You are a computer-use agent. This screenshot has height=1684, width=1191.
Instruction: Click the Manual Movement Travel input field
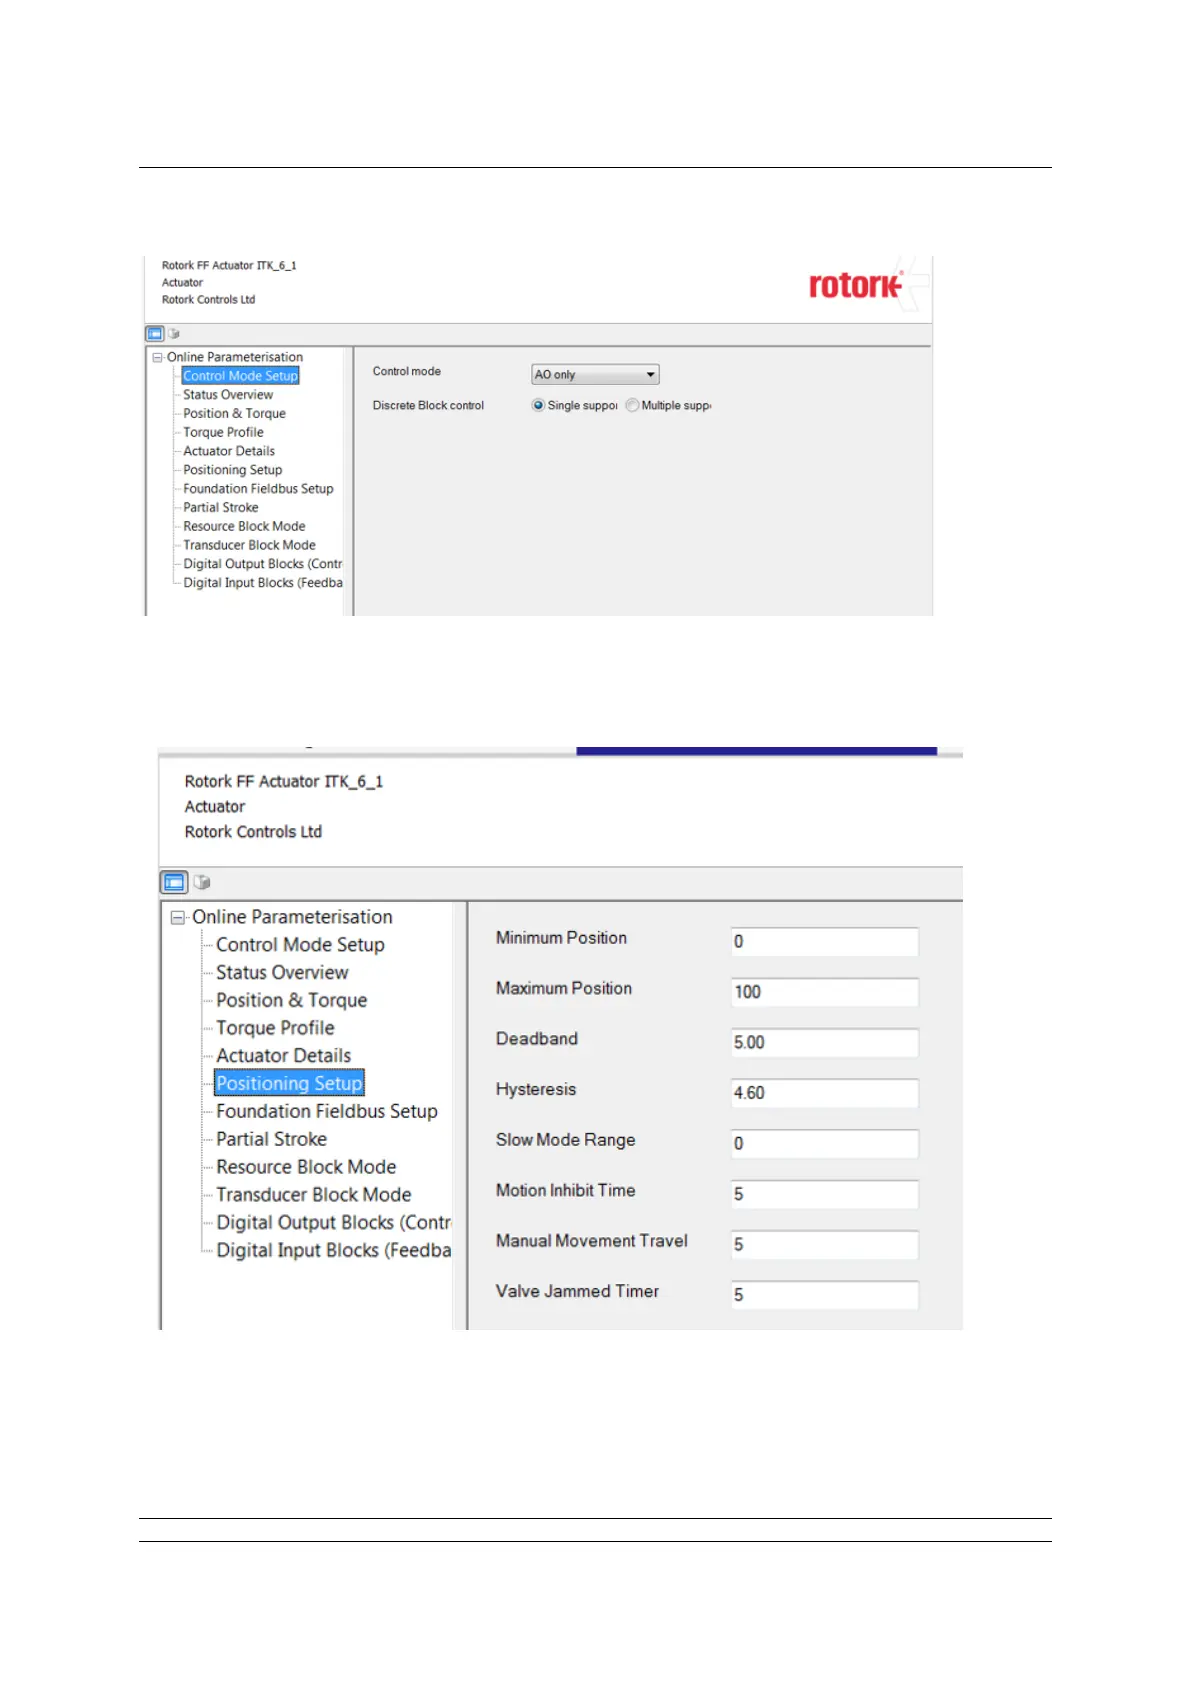[825, 1245]
